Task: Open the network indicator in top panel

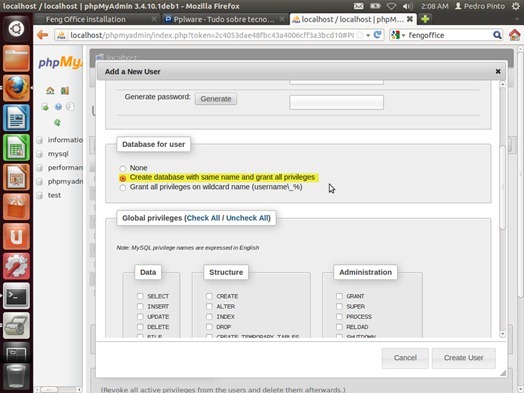Action: (x=391, y=6)
